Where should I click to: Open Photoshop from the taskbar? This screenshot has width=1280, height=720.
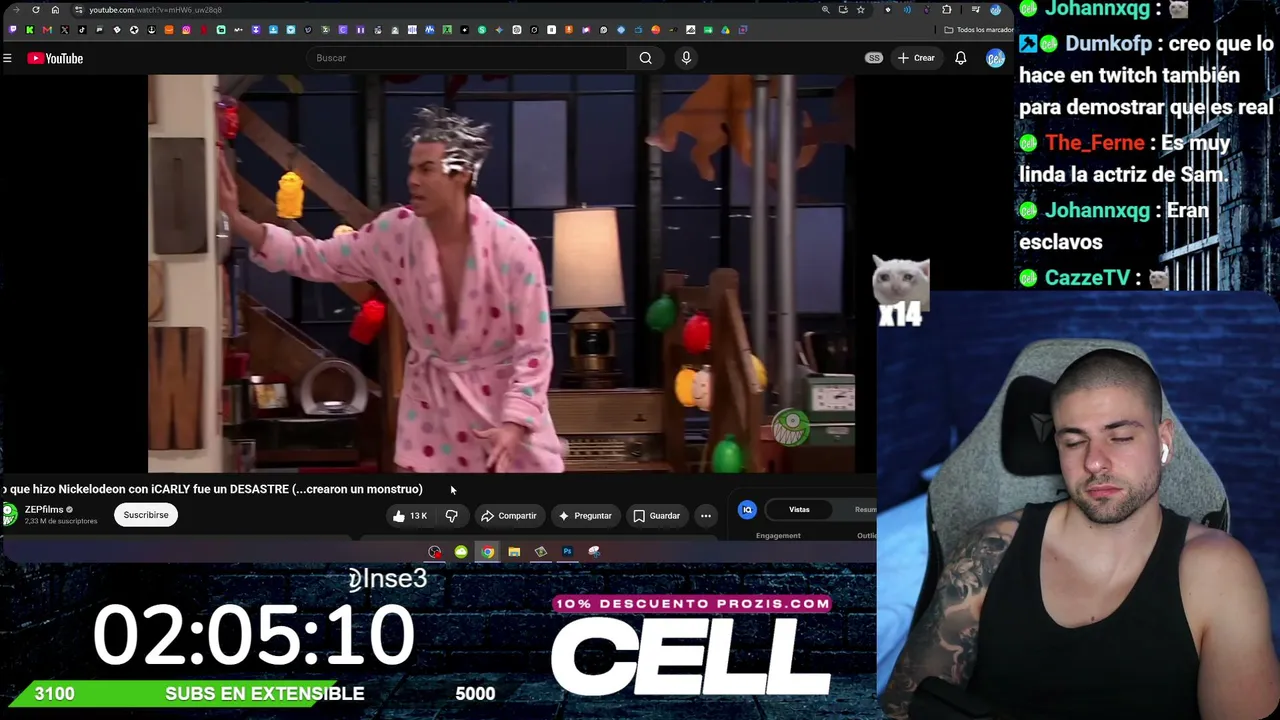pos(567,552)
